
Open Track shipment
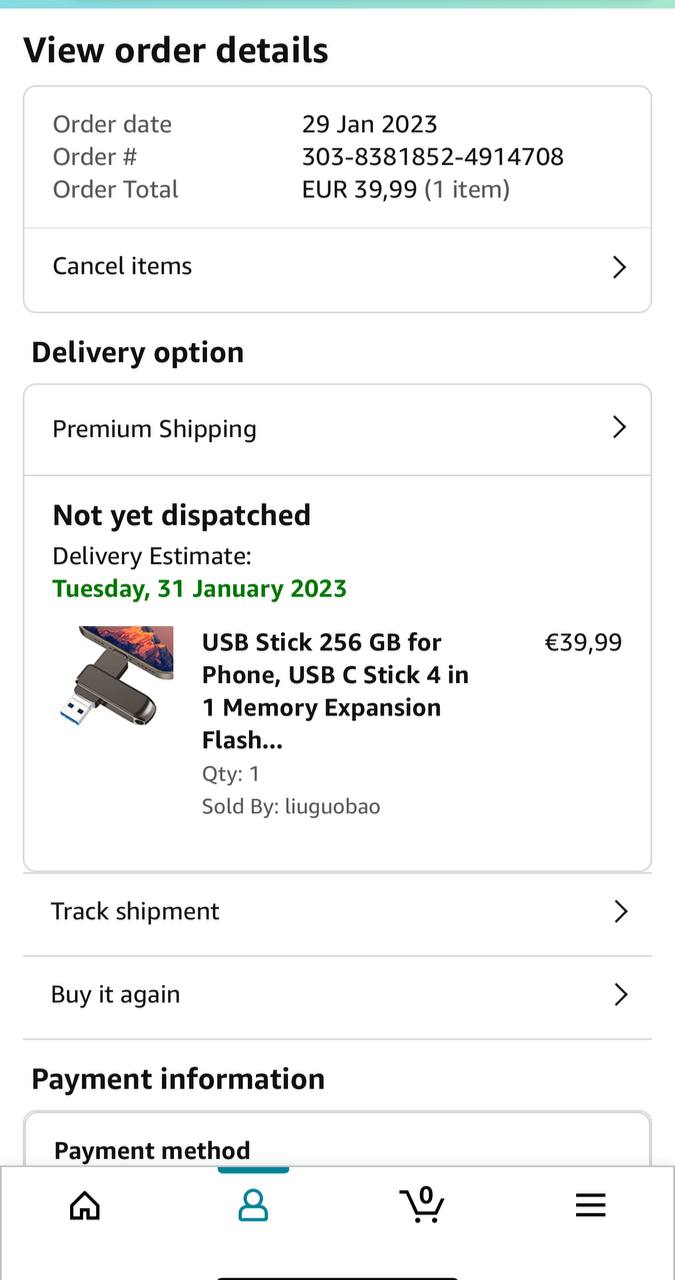pyautogui.click(x=135, y=911)
